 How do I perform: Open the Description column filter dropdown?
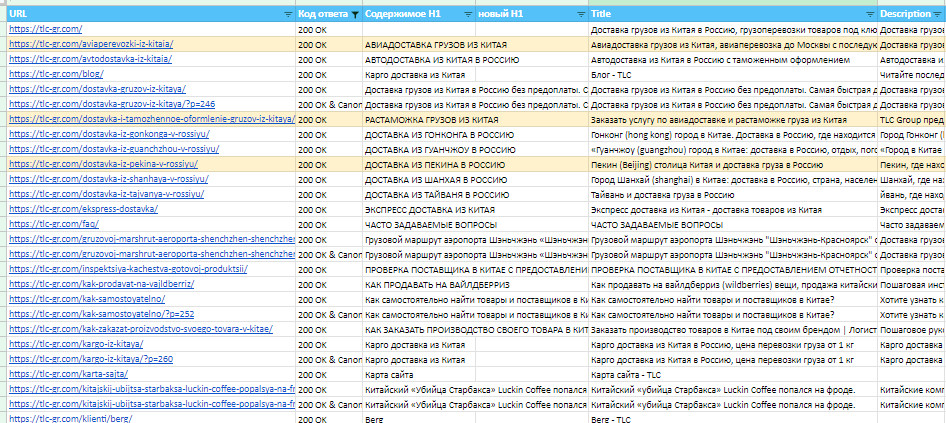point(937,14)
